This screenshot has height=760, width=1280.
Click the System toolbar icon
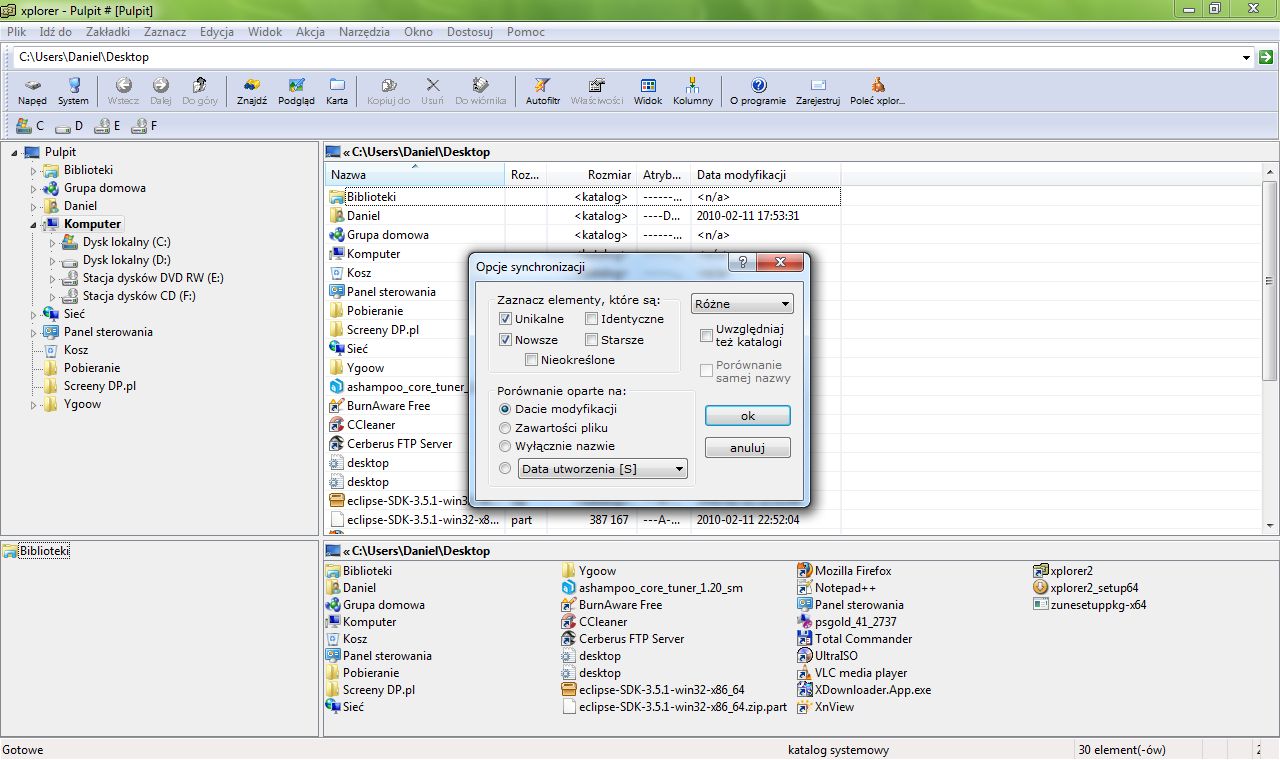(73, 91)
